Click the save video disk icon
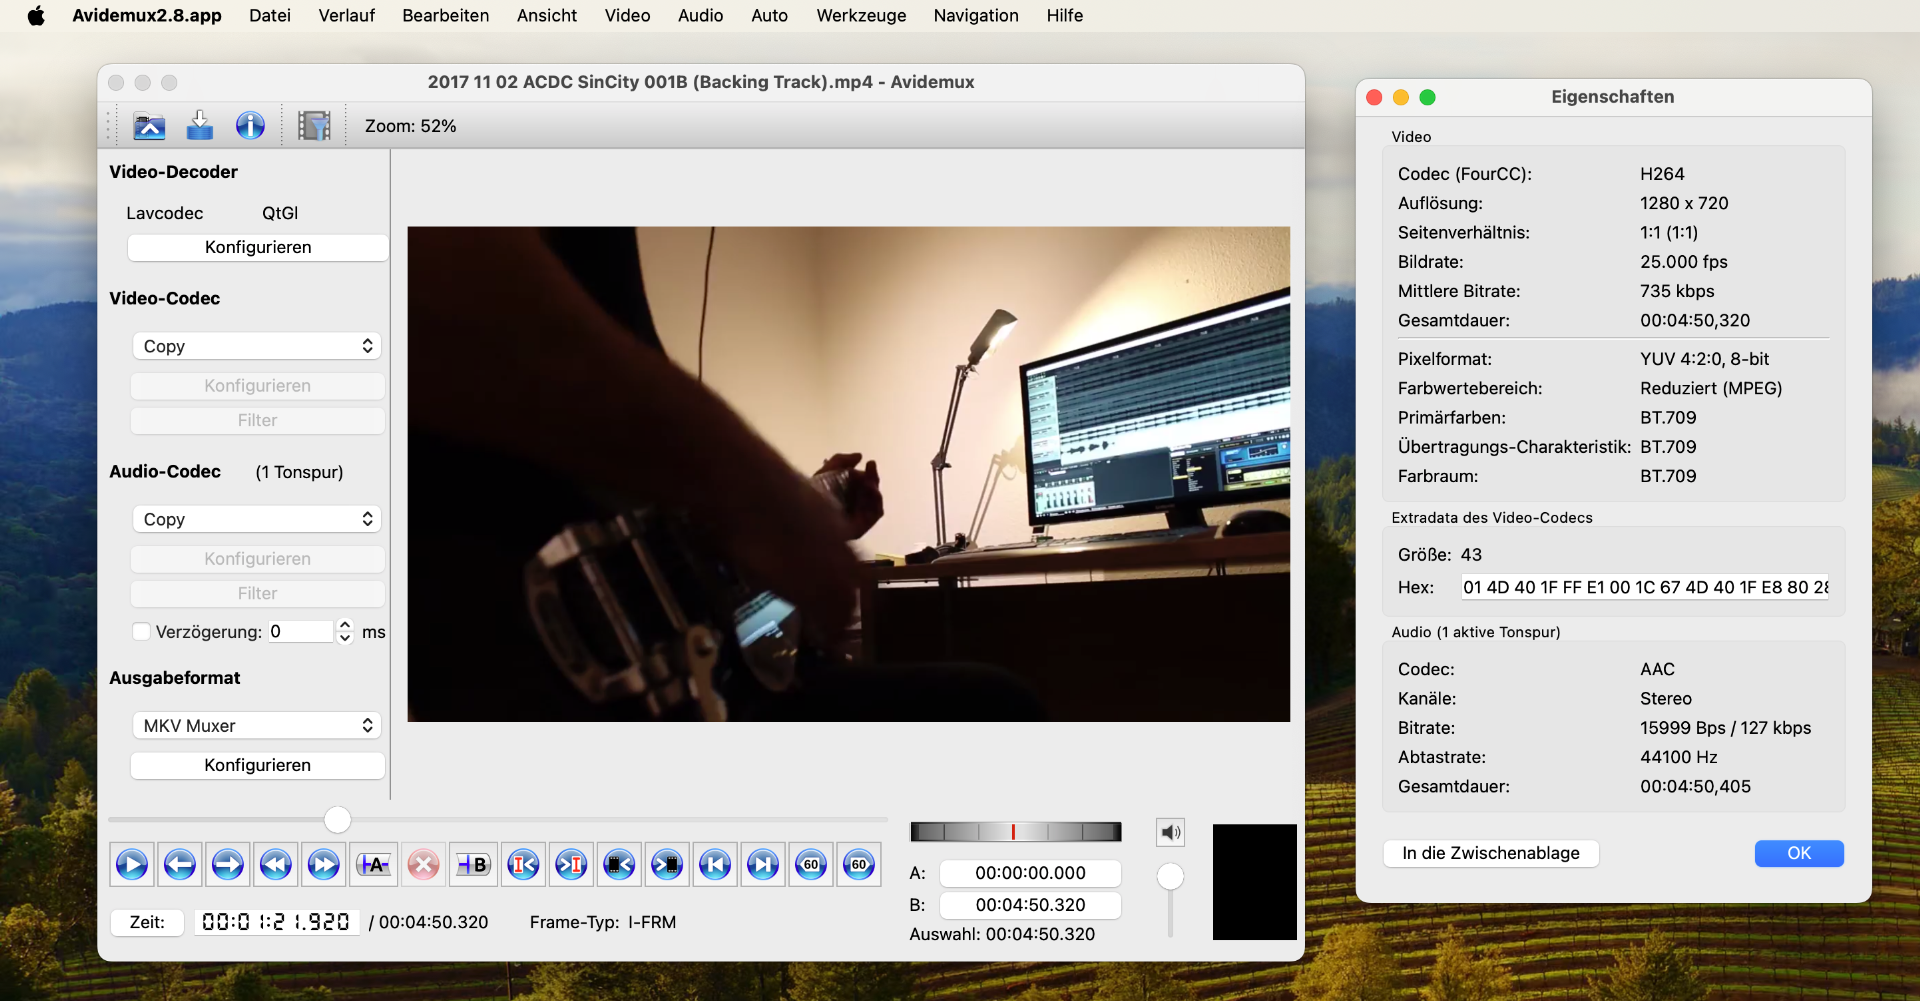This screenshot has width=1920, height=1001. [x=200, y=126]
